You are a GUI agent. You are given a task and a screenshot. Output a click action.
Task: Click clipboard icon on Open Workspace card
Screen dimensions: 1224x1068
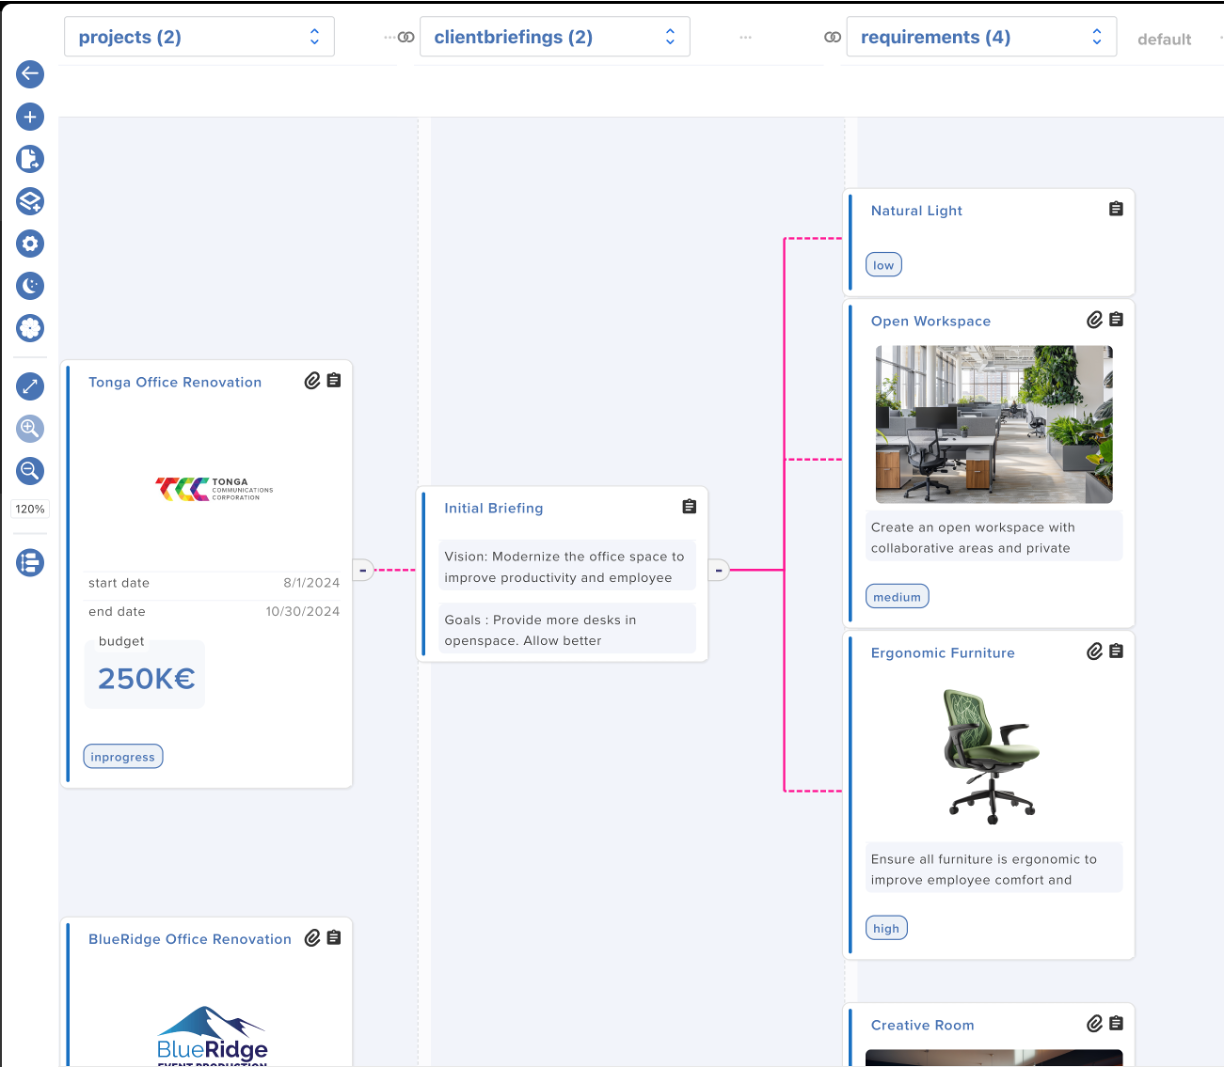pyautogui.click(x=1116, y=320)
